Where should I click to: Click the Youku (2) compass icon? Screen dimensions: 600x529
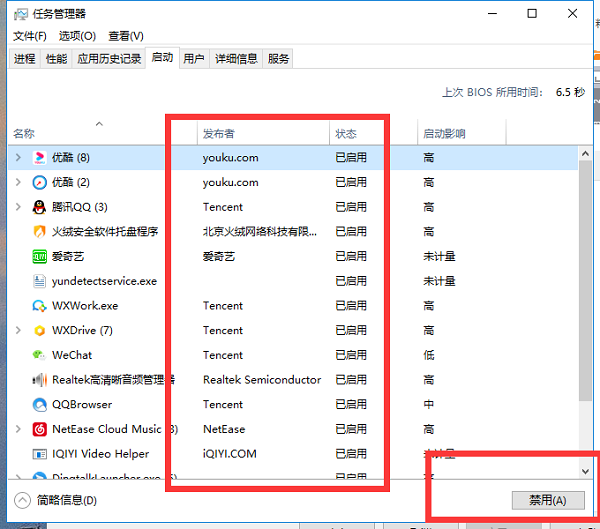click(39, 182)
